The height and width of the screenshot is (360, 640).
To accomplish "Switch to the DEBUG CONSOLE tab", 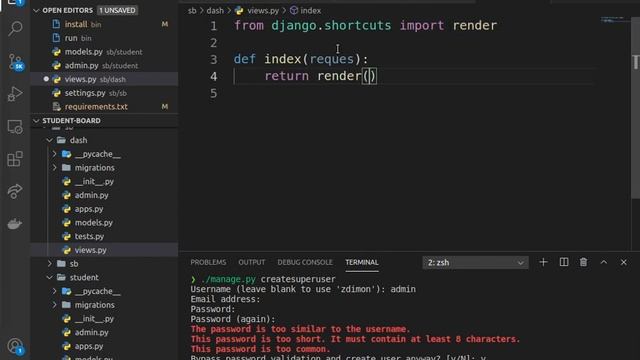I will 305,262.
